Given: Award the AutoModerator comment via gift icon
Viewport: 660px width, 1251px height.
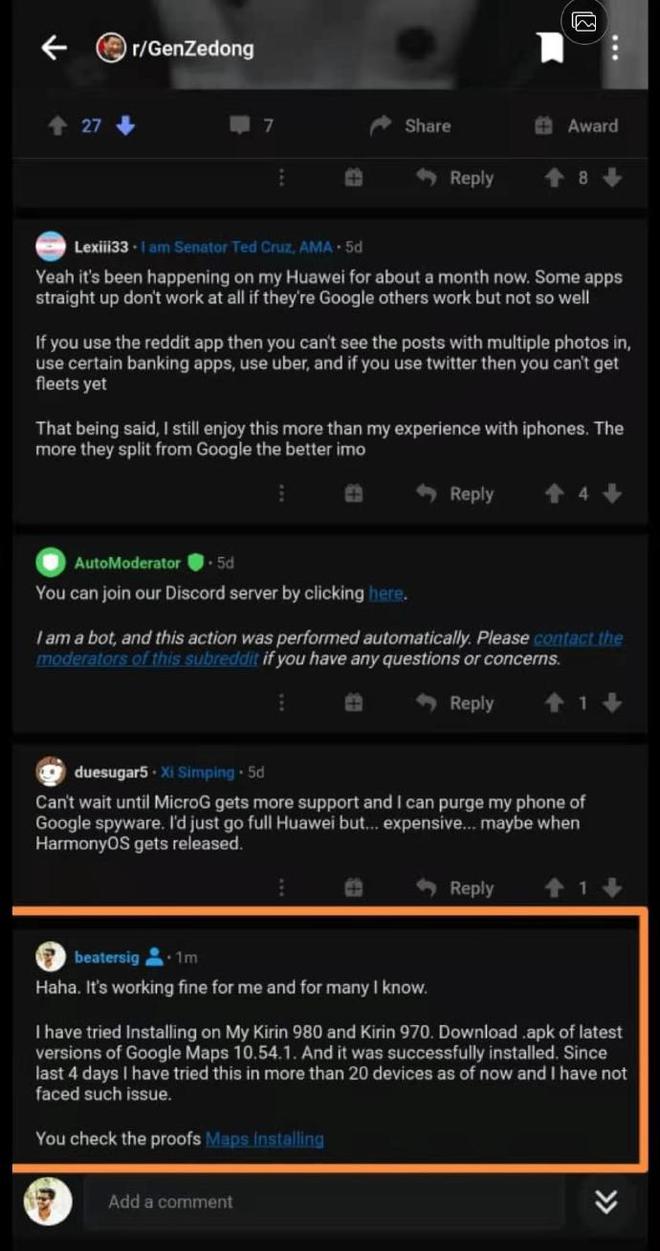Looking at the screenshot, I should coord(353,703).
